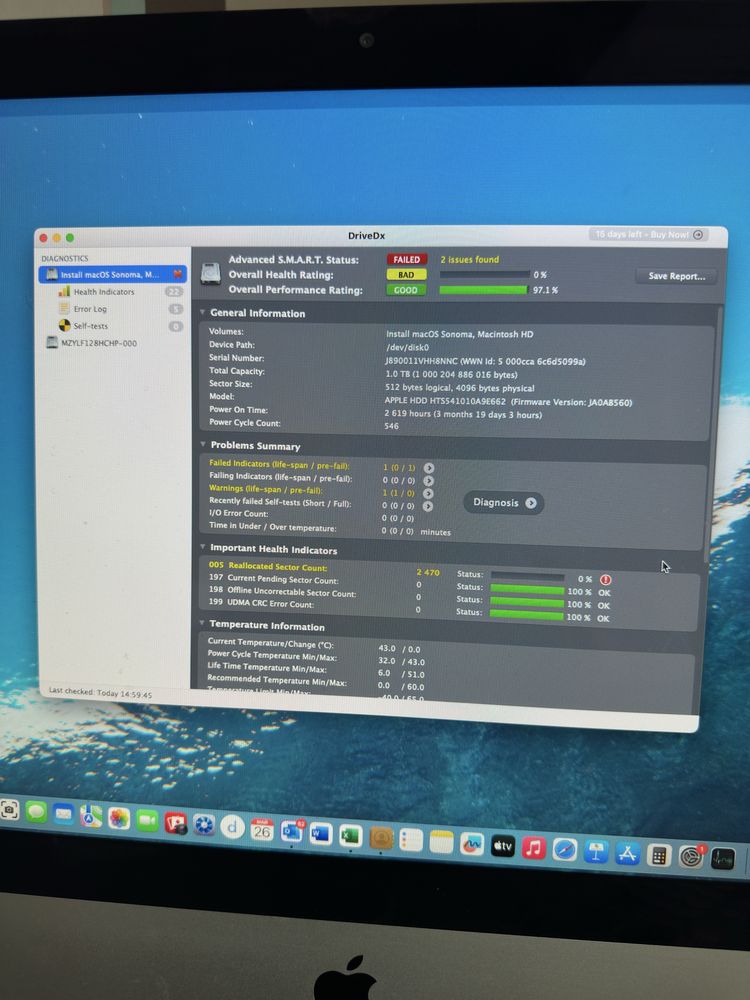Click the model APPLE HDD HTS541010A9E662 text

pyautogui.click(x=445, y=401)
